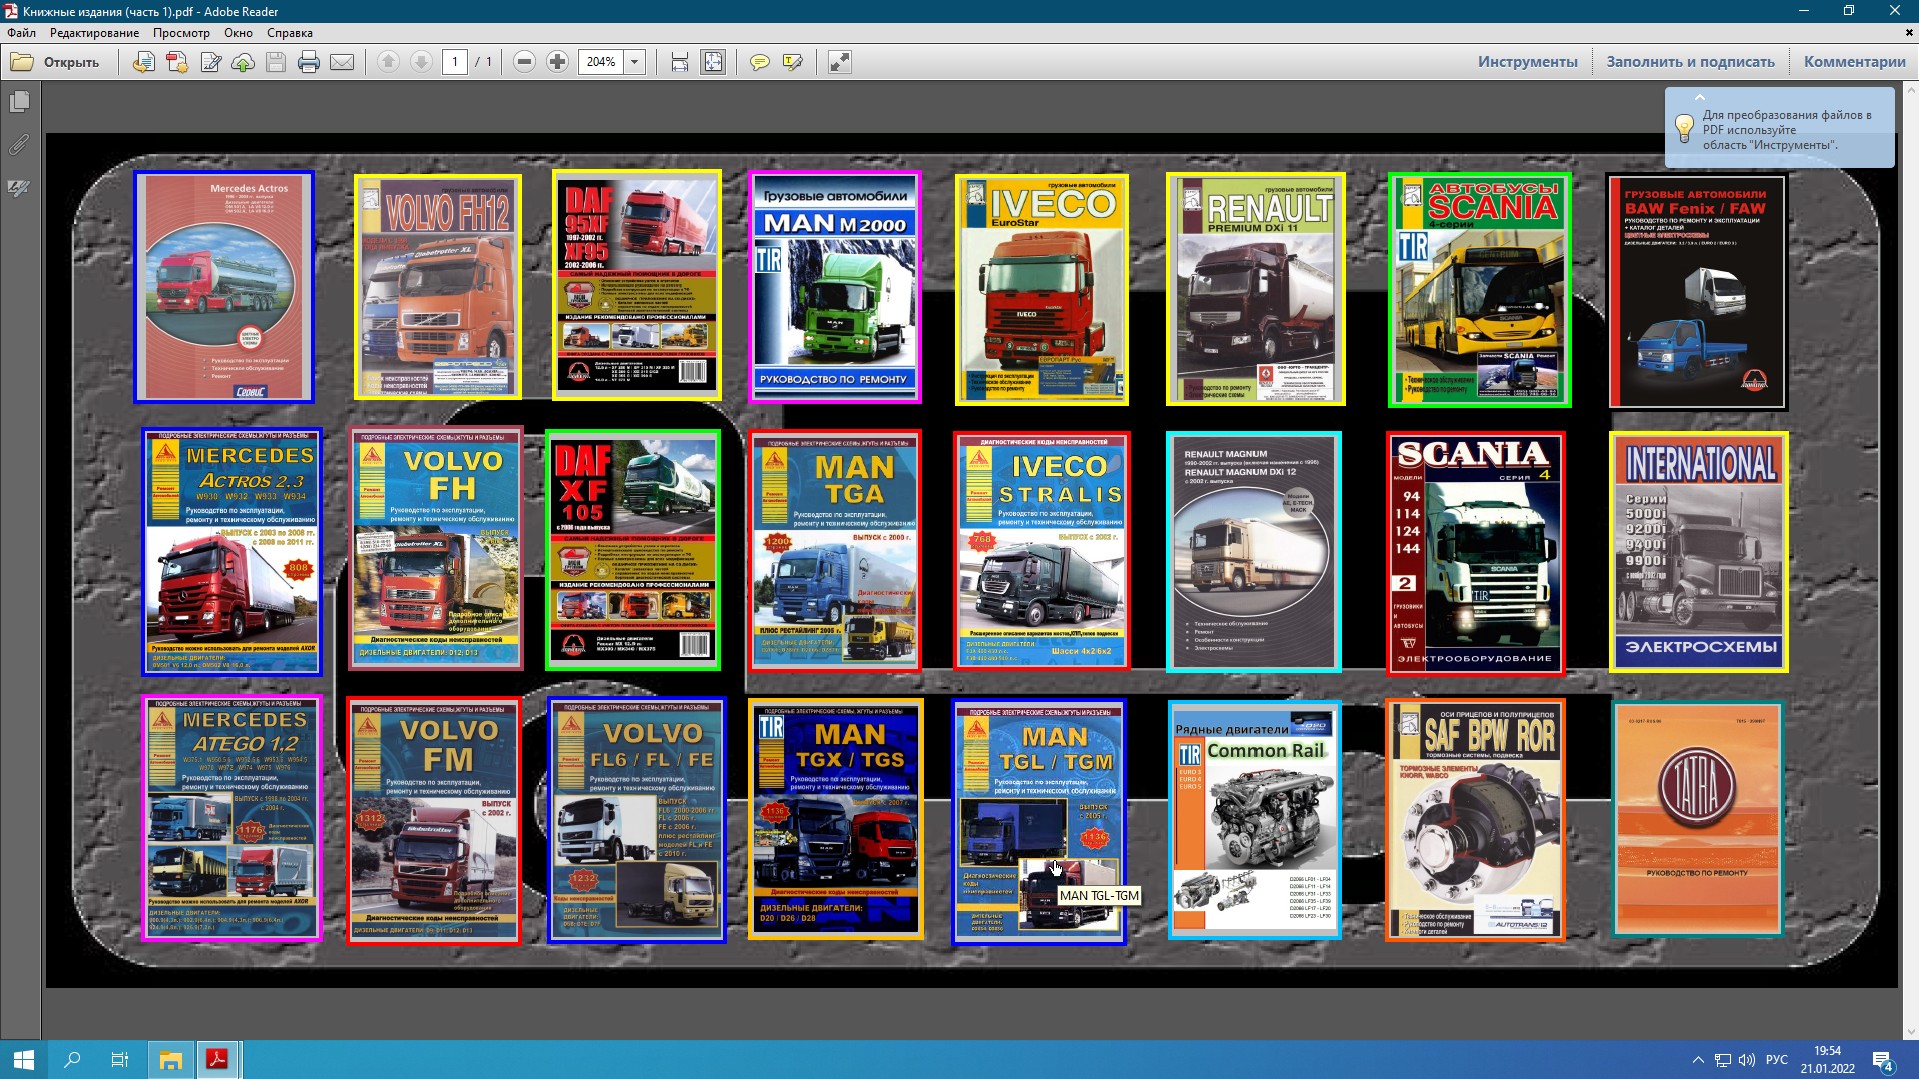Click the Save file floppy icon
Viewport: 1919px width, 1079px height.
coord(276,62)
